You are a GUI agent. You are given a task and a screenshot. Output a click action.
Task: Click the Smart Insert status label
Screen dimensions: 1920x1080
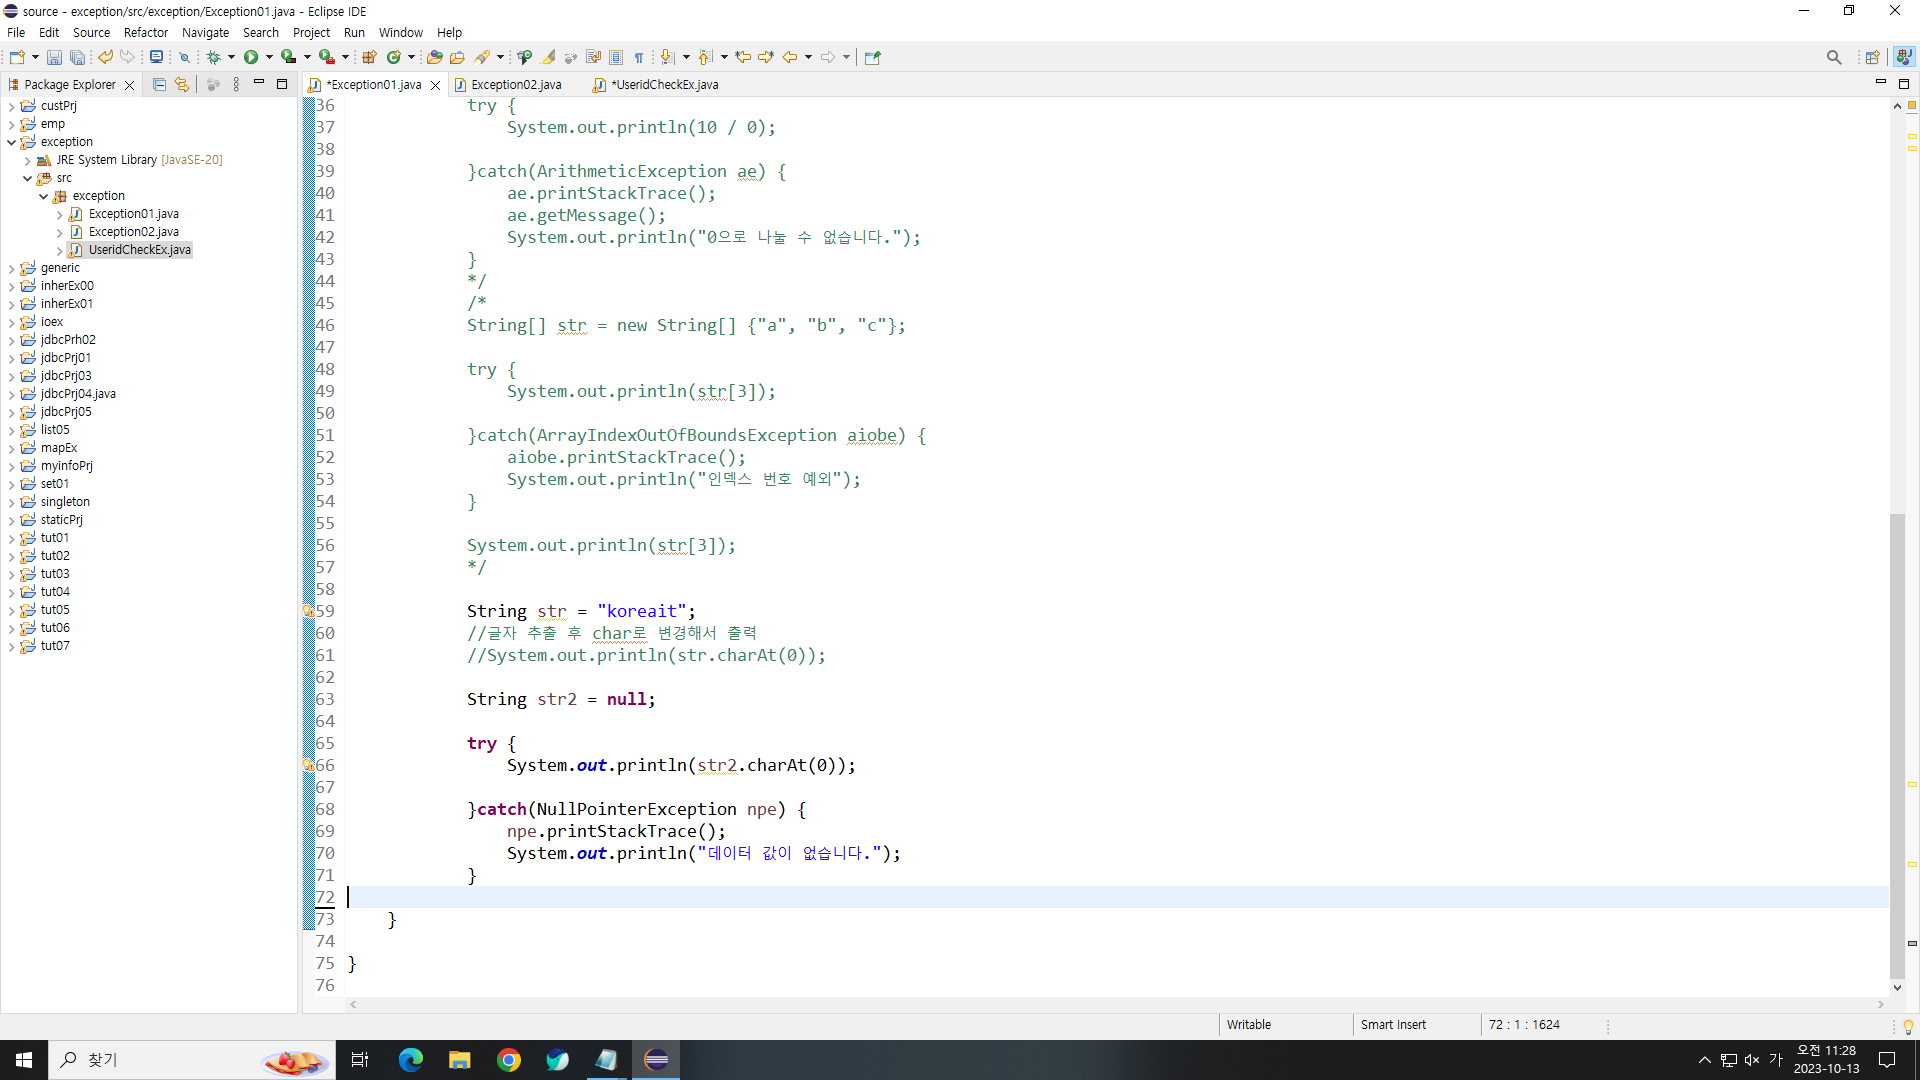click(1392, 1025)
